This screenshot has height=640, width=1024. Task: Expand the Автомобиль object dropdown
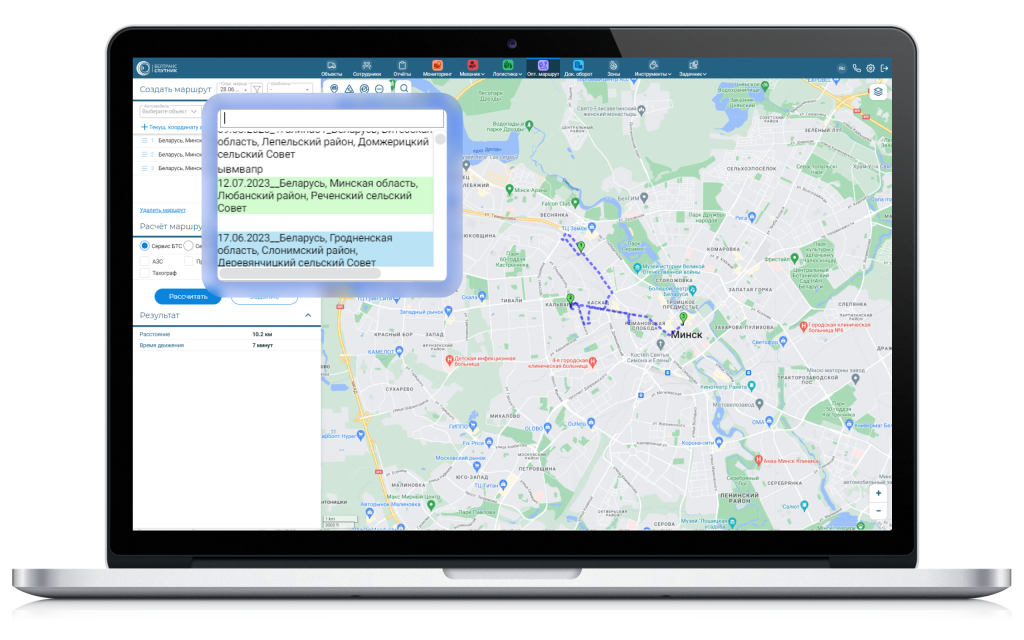tap(168, 112)
